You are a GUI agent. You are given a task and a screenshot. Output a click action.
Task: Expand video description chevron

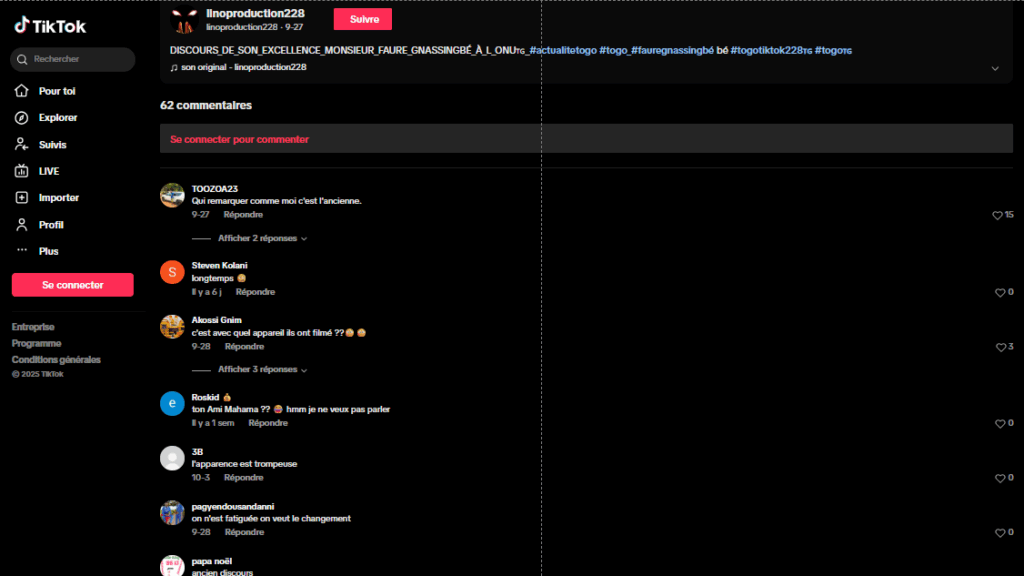click(x=995, y=68)
